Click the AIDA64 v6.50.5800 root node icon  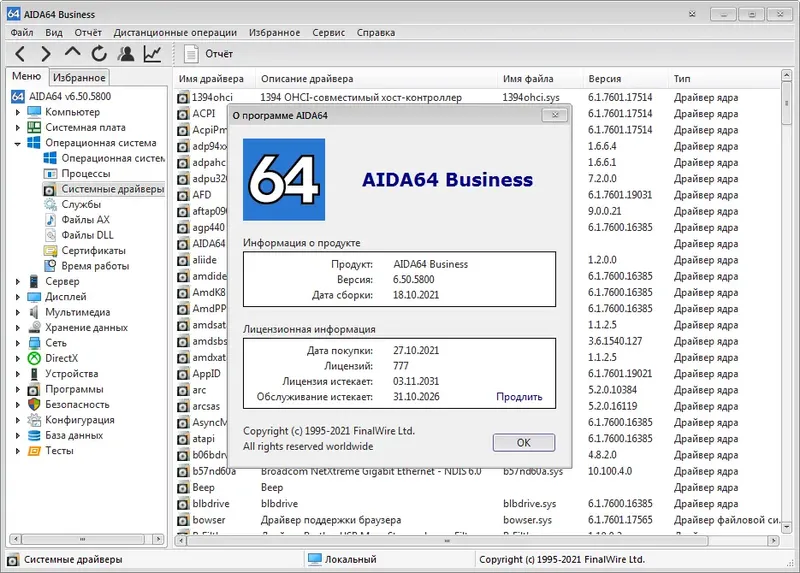18,96
